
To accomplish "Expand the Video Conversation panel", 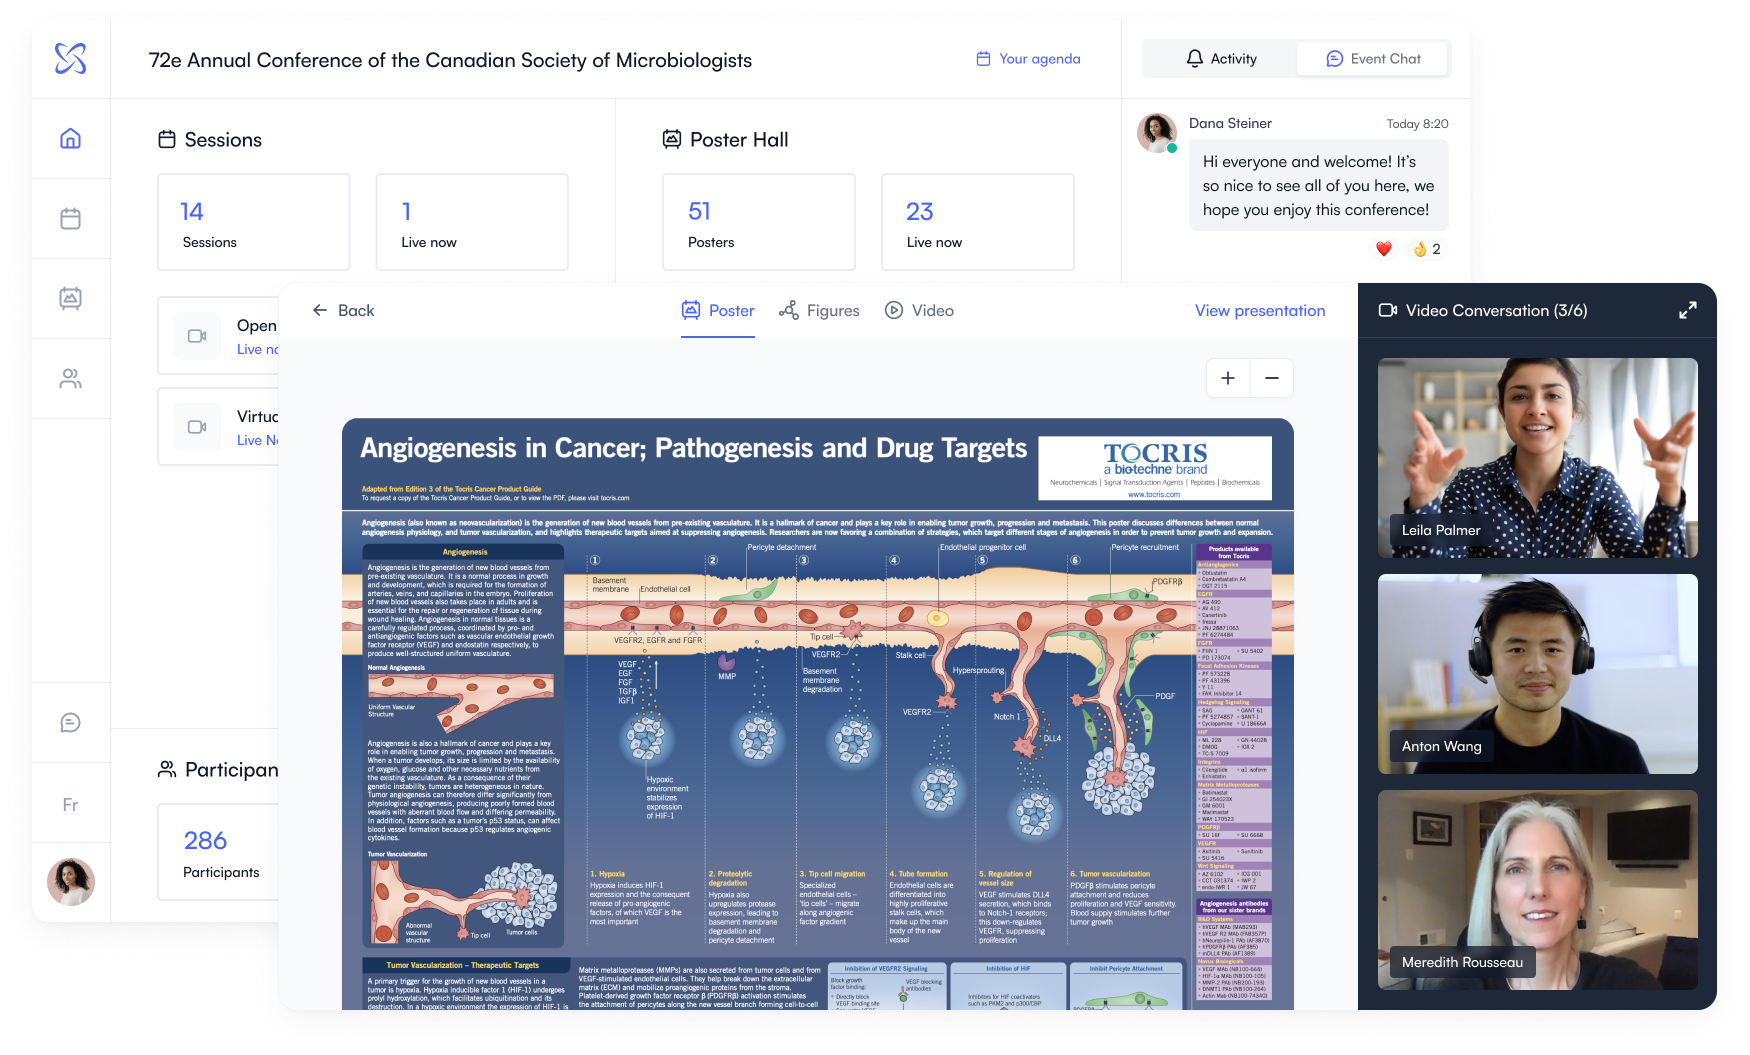I will (x=1688, y=311).
